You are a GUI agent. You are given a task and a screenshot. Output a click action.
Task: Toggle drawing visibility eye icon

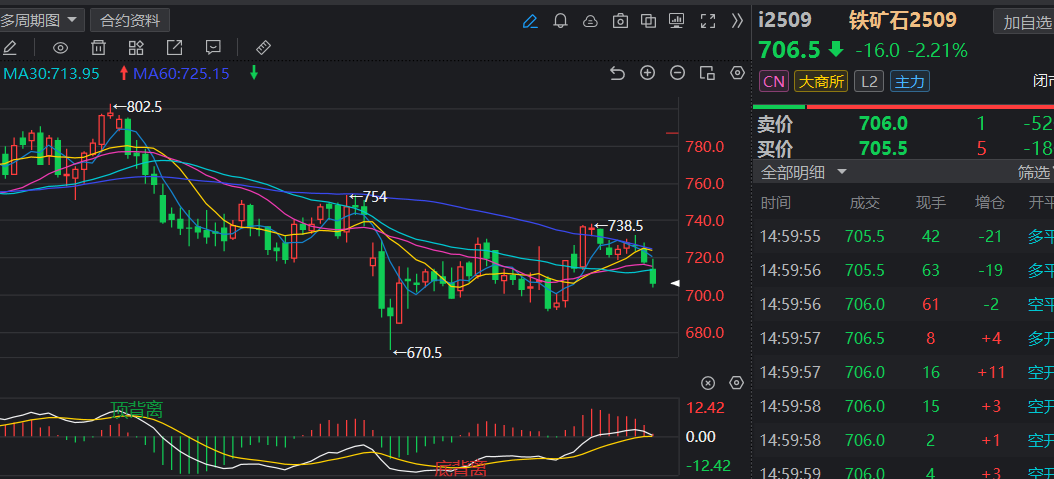(x=61, y=48)
